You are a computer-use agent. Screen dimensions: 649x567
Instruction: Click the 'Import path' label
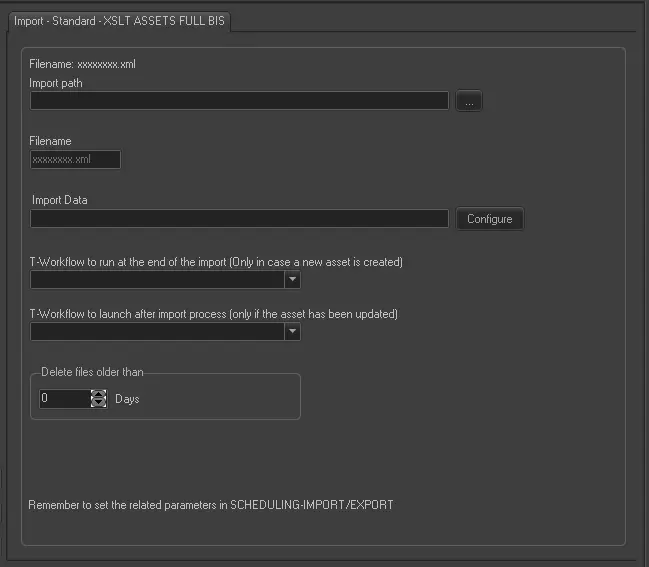(x=56, y=83)
